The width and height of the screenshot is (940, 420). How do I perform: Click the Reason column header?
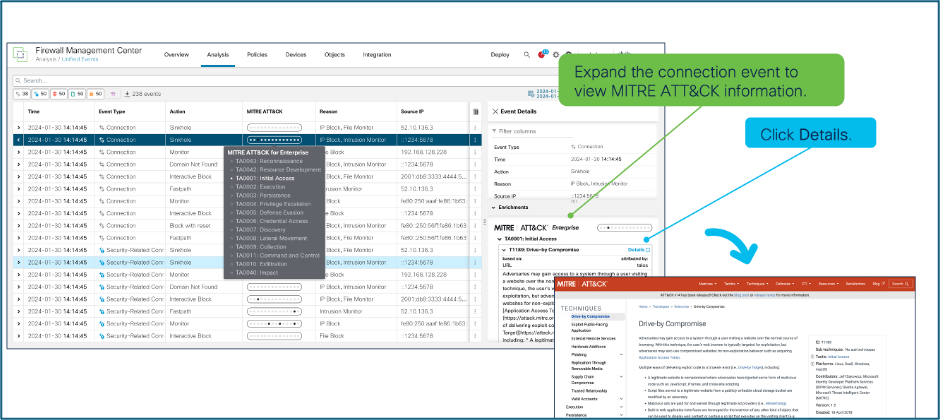(329, 111)
